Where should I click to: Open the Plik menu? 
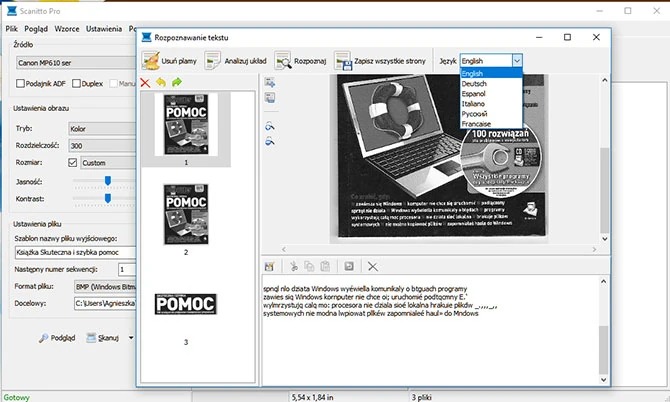(12, 29)
